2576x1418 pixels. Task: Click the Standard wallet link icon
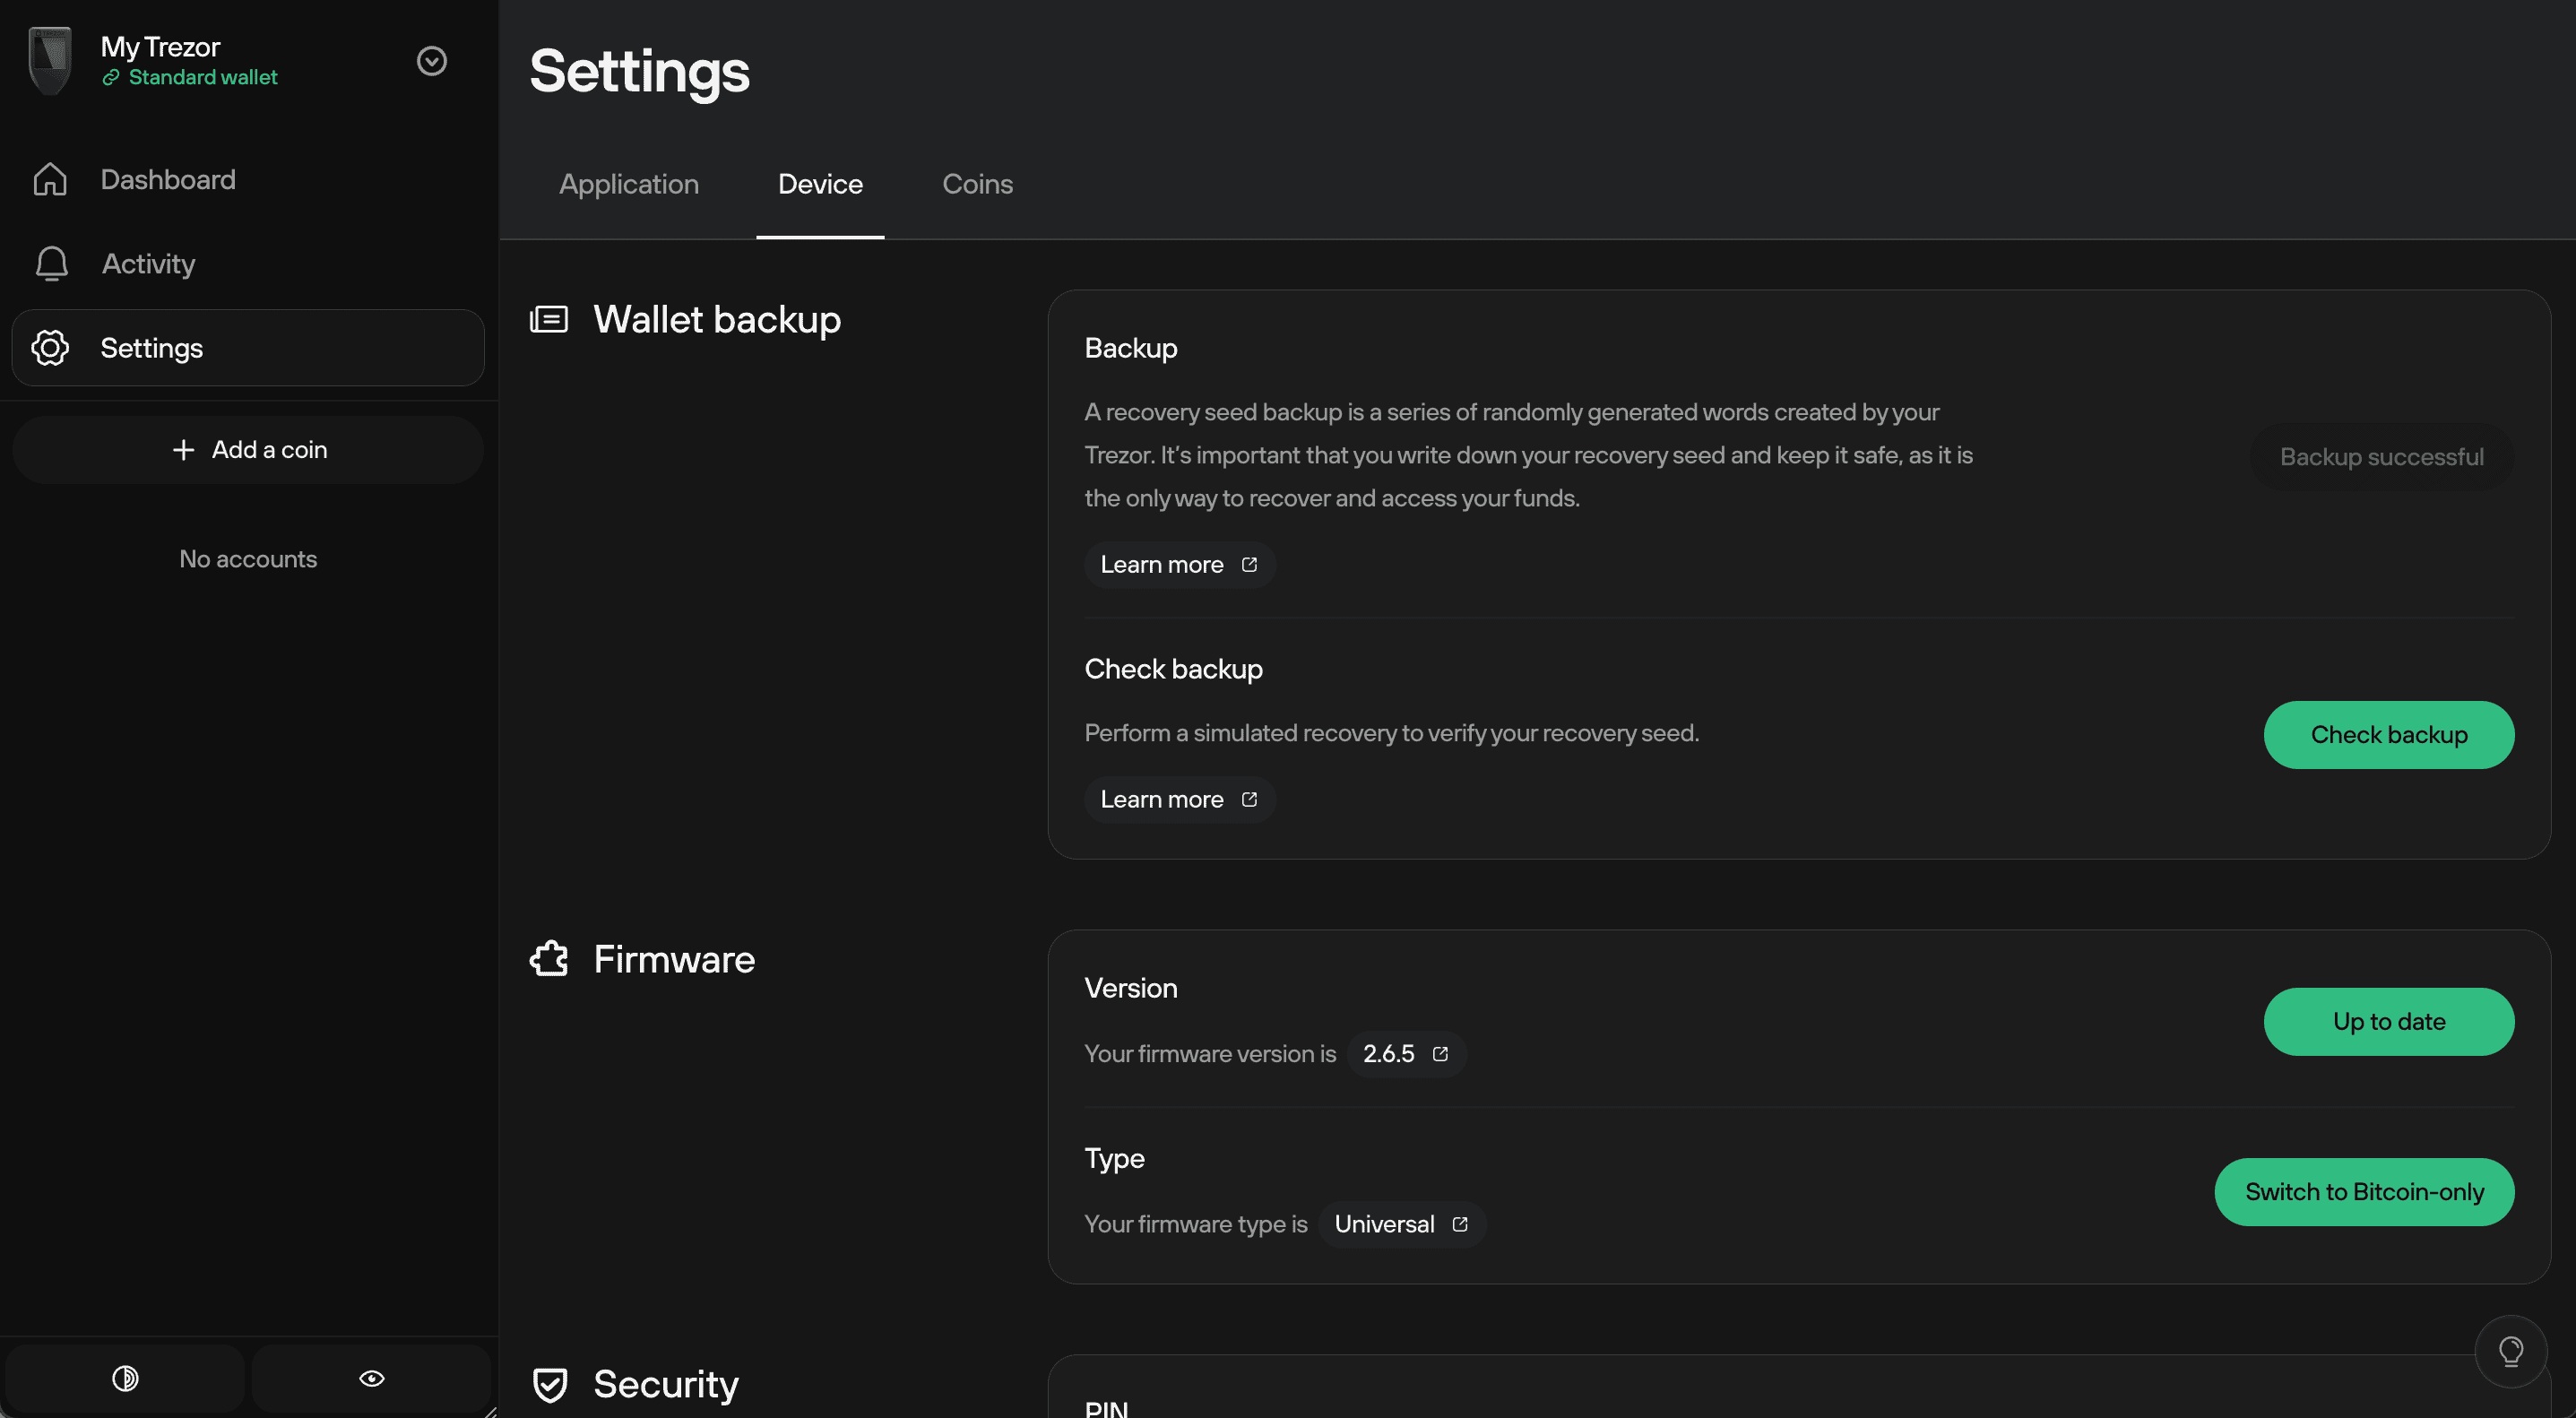pos(111,78)
